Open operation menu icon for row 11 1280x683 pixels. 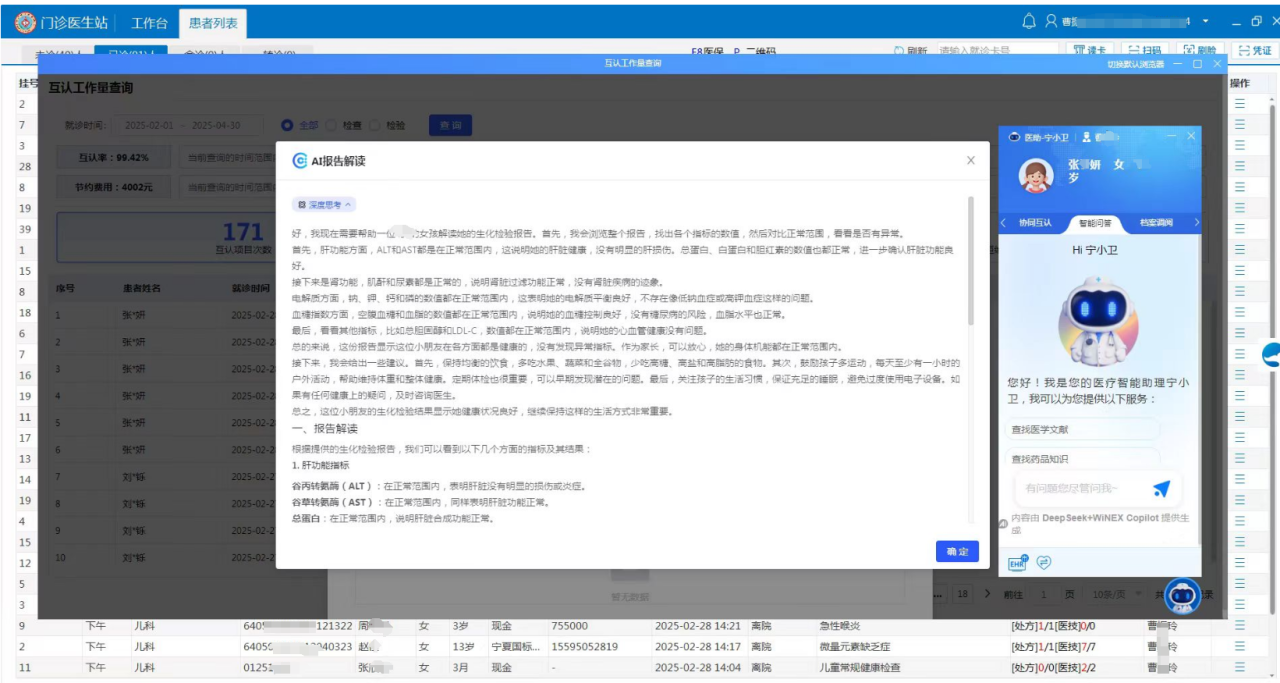(1240, 667)
